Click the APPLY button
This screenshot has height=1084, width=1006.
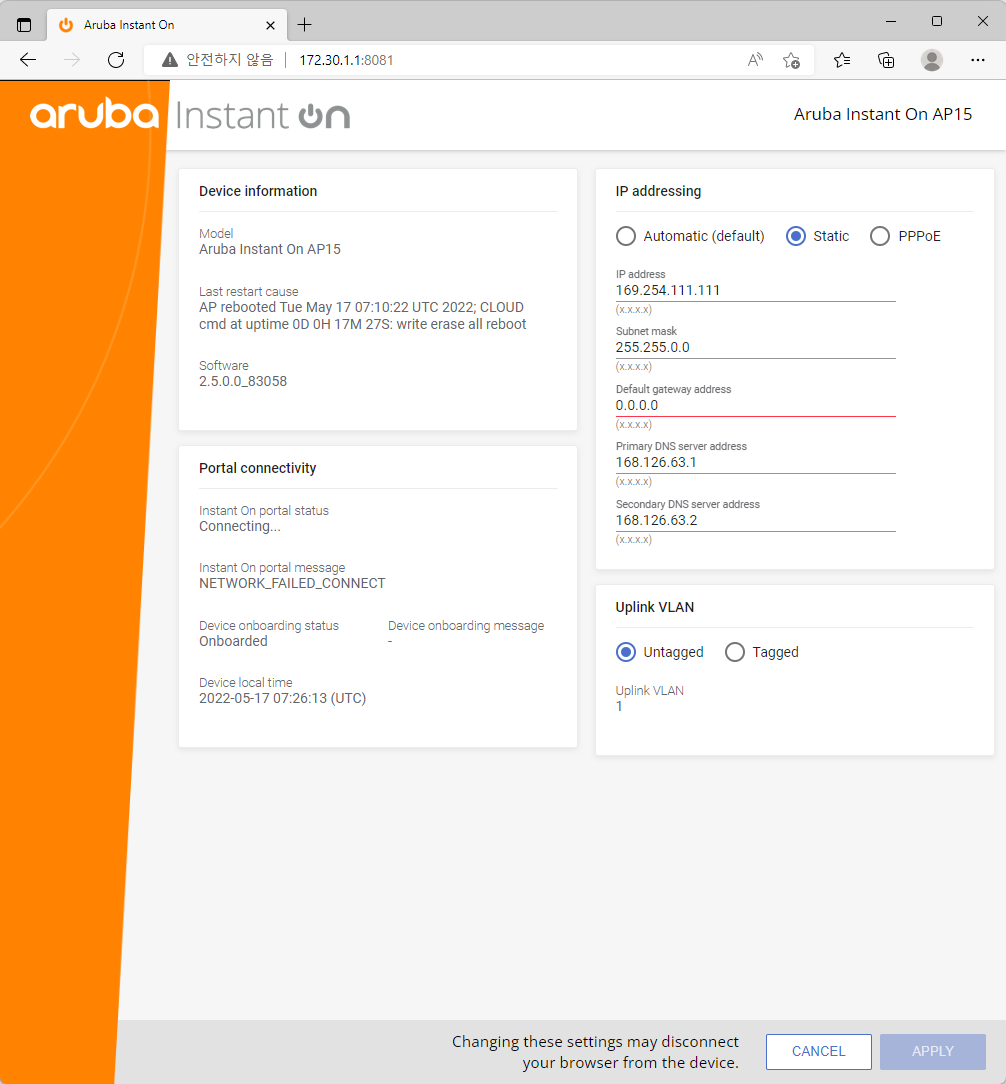(x=933, y=1052)
